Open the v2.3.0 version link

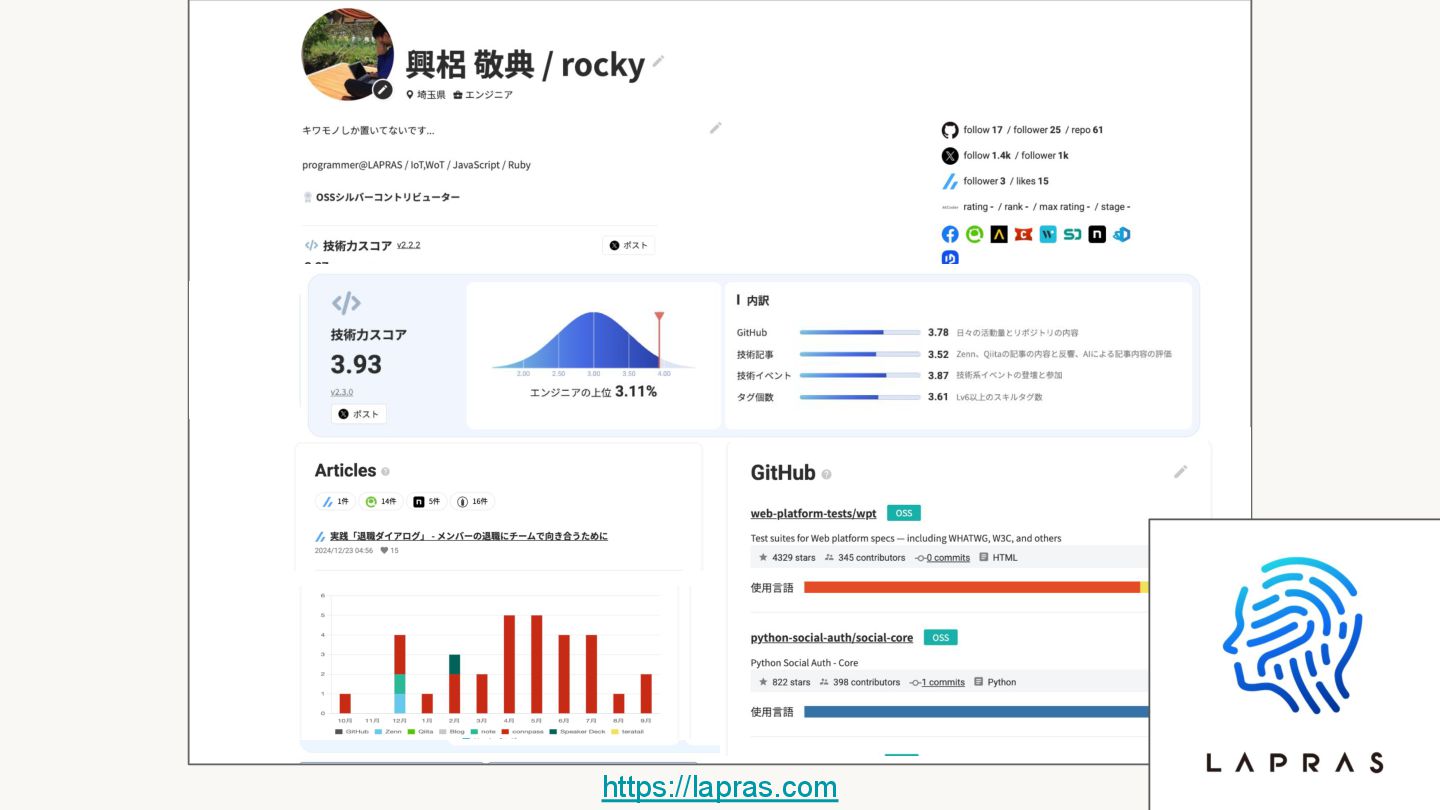[342, 392]
